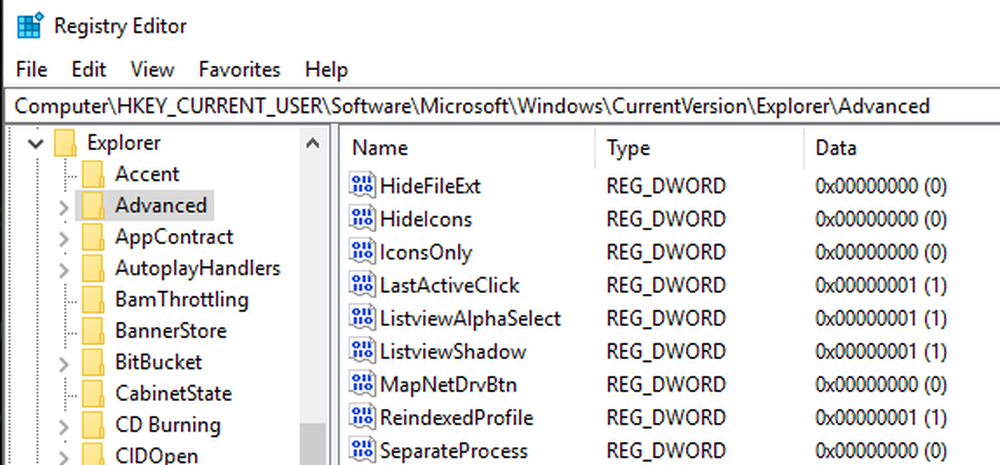Select the HideFileExt value name
The width and height of the screenshot is (1000, 465).
430,186
